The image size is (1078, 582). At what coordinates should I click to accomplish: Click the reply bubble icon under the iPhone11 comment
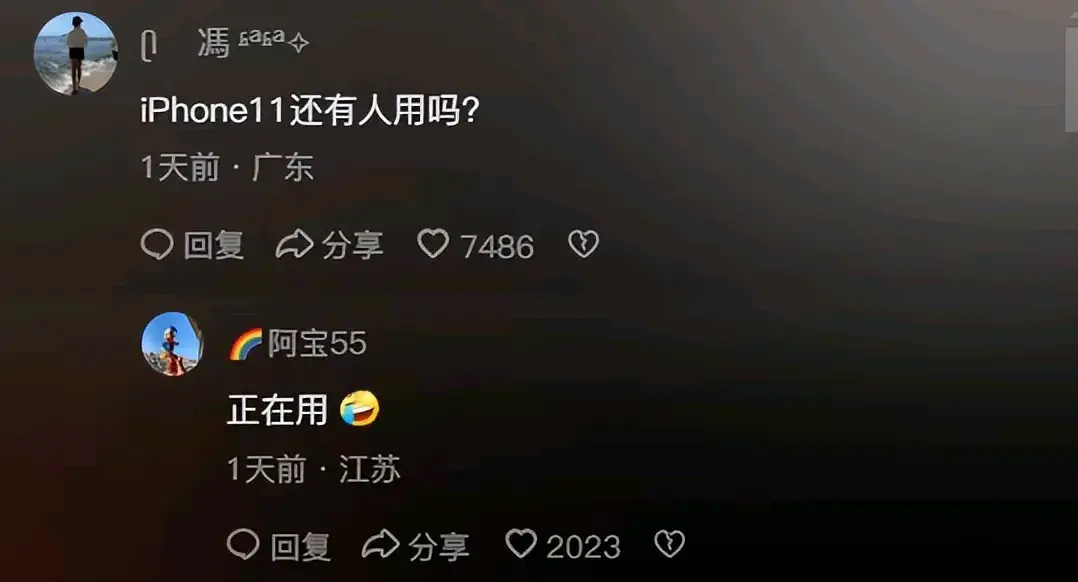coord(157,244)
